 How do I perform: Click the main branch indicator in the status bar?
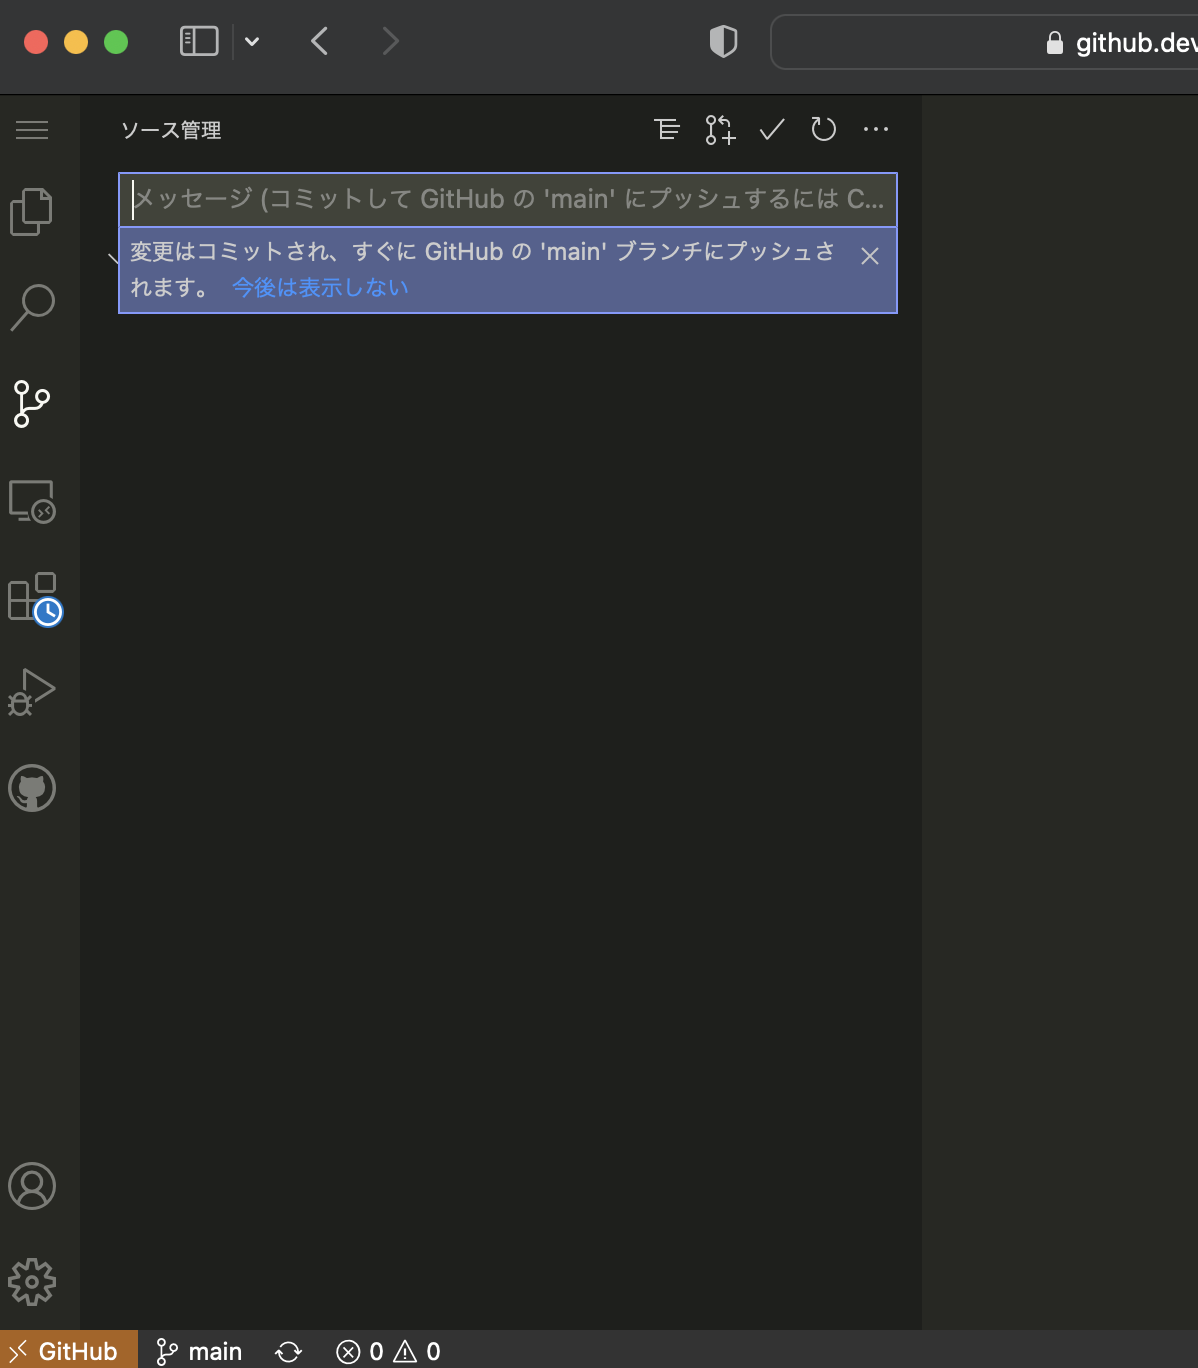[x=198, y=1350]
